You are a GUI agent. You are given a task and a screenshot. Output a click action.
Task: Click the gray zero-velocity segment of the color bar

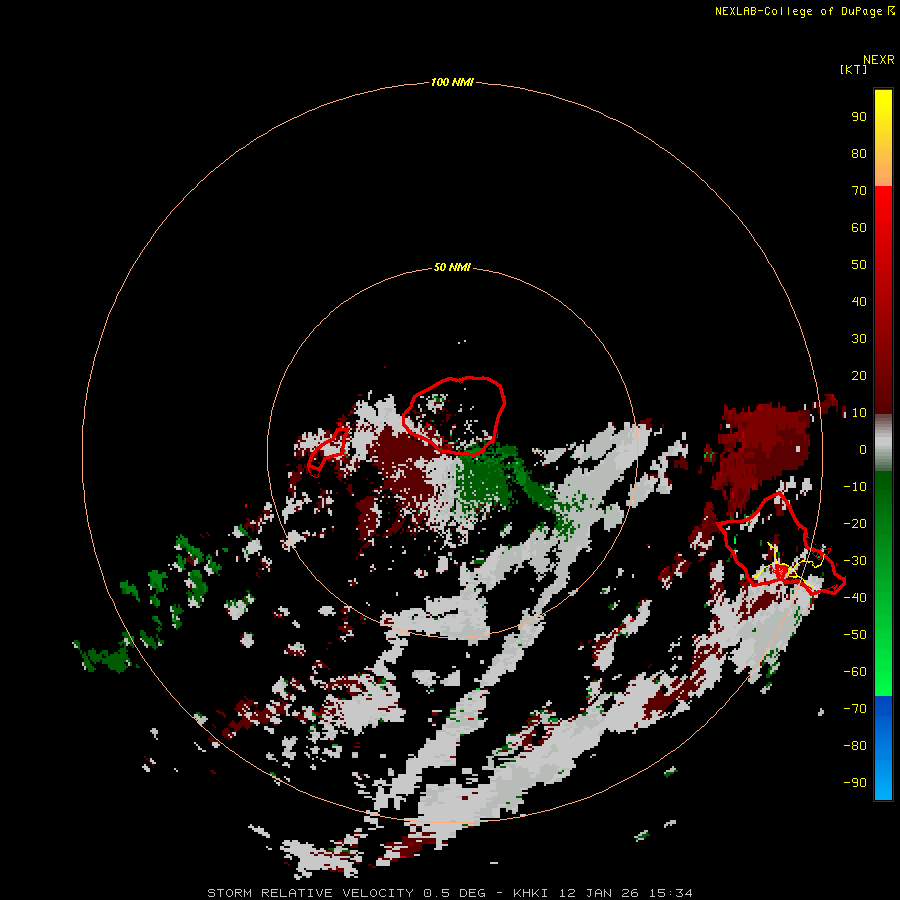pyautogui.click(x=883, y=443)
